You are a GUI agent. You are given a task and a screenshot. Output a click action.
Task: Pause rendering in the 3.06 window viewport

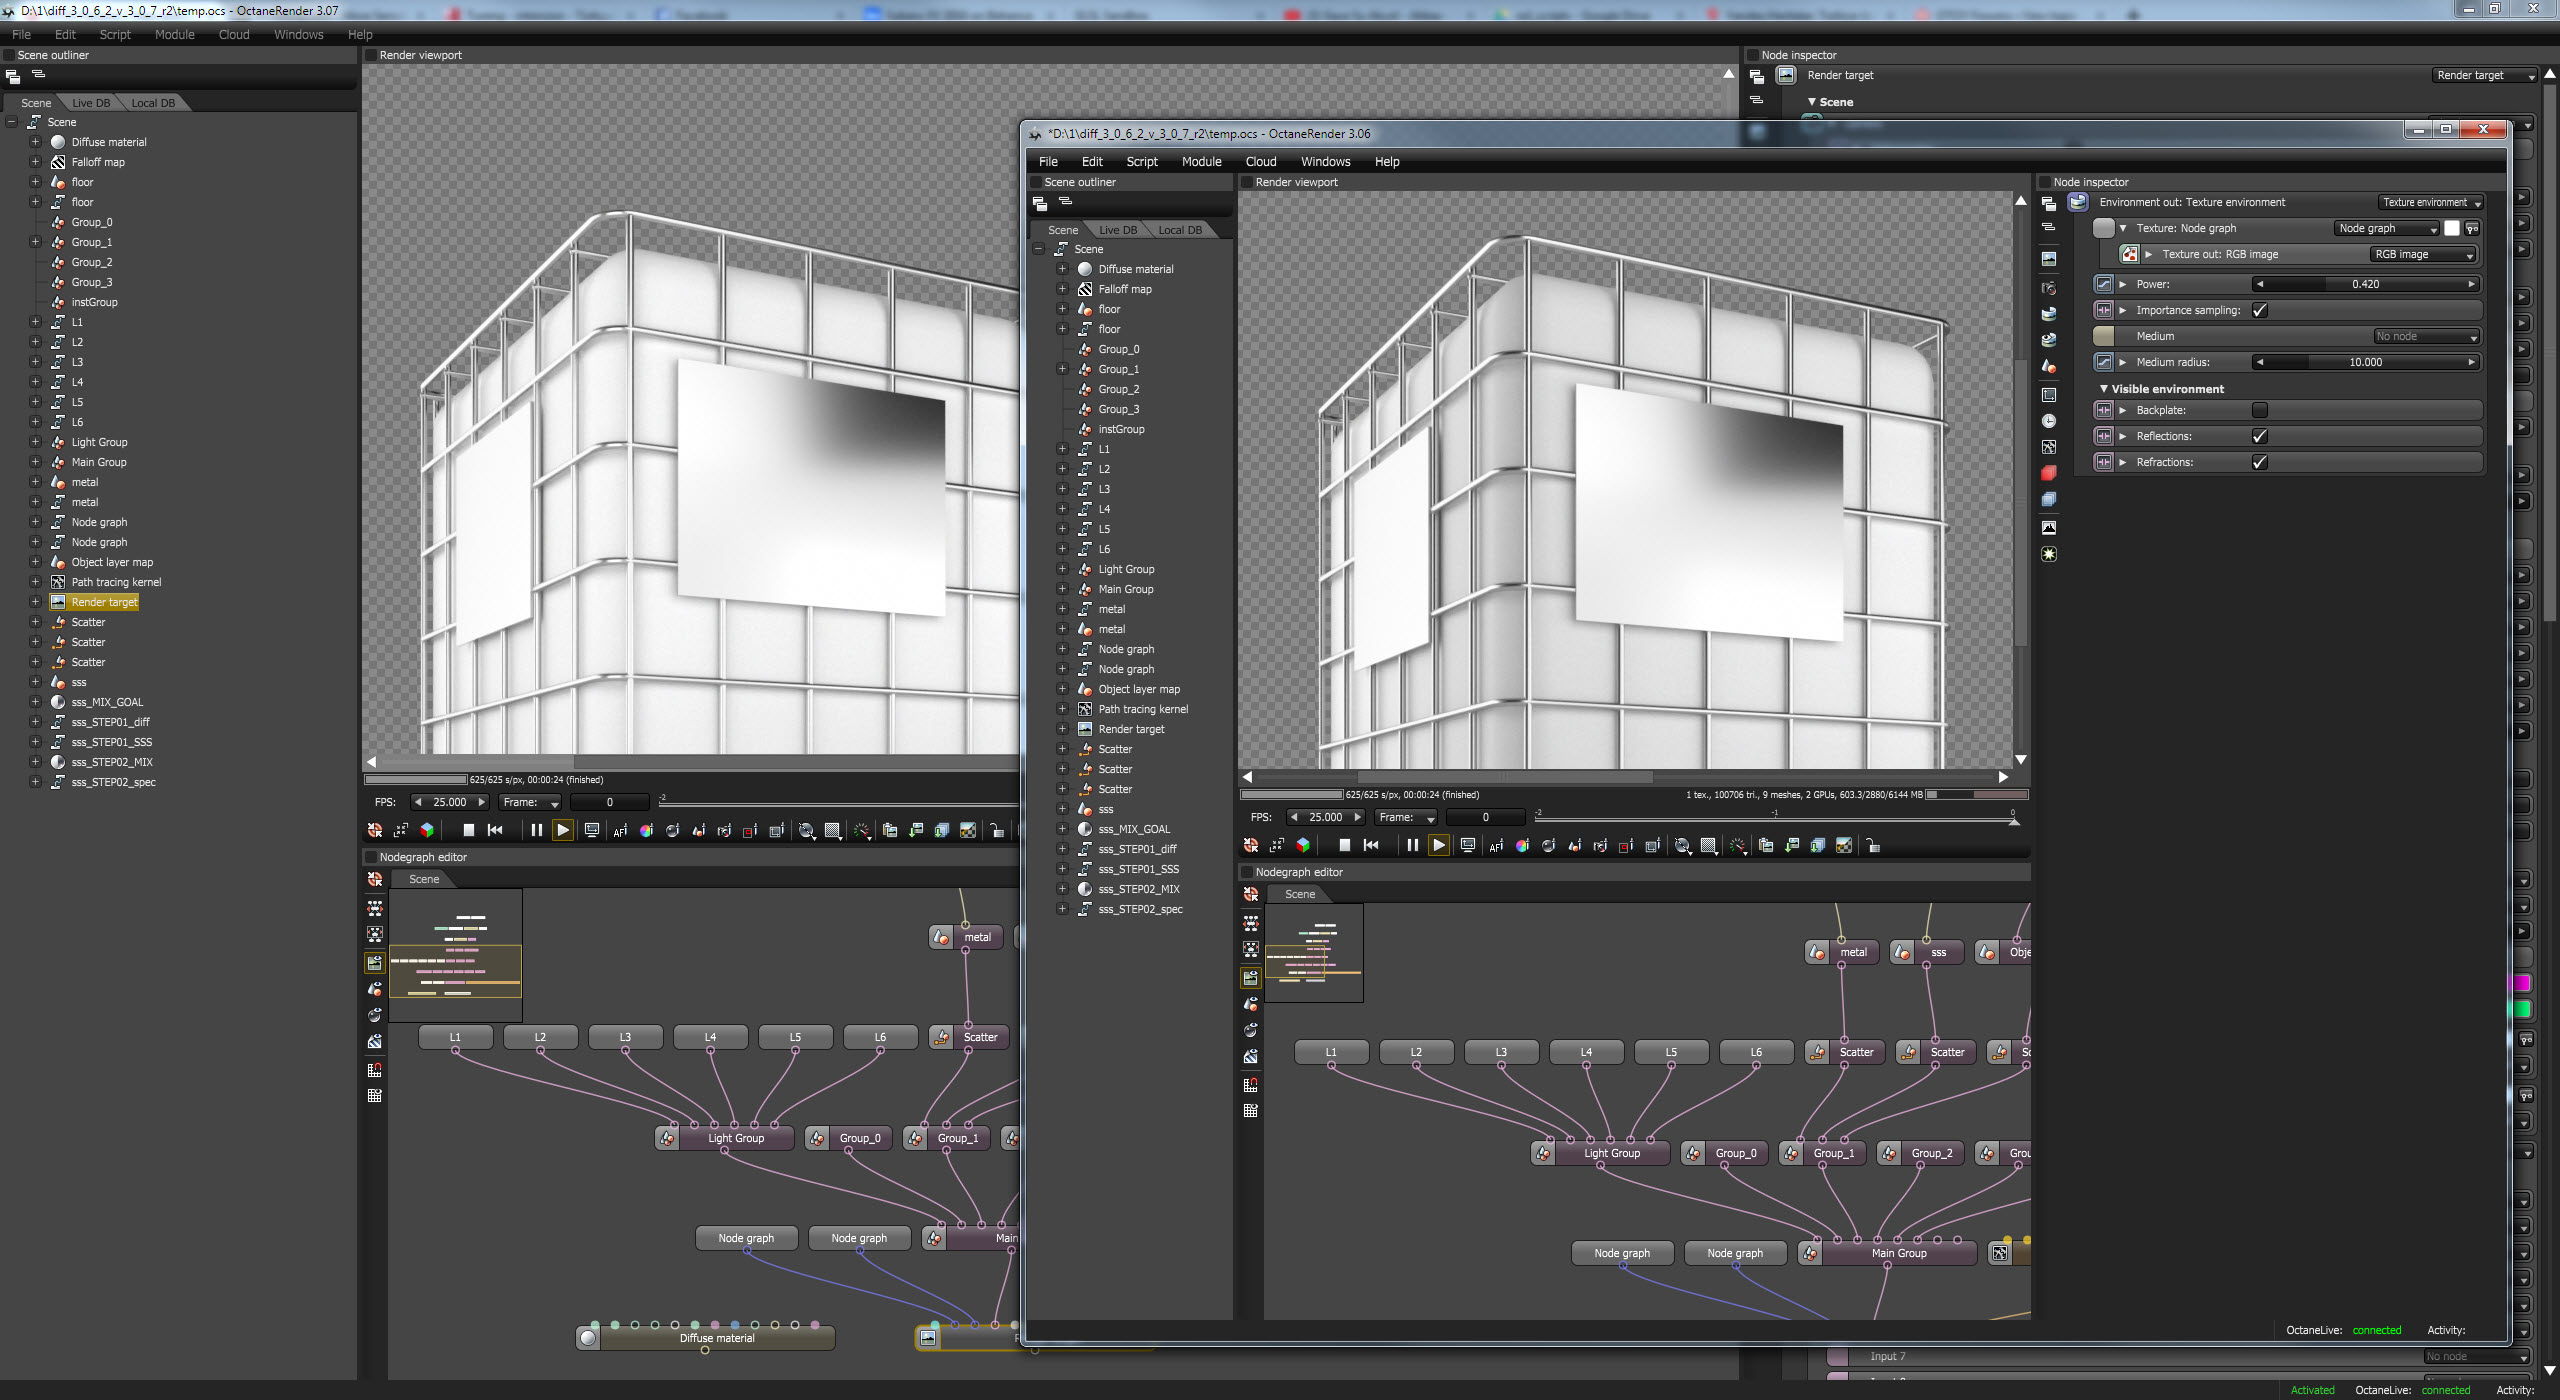1412,846
